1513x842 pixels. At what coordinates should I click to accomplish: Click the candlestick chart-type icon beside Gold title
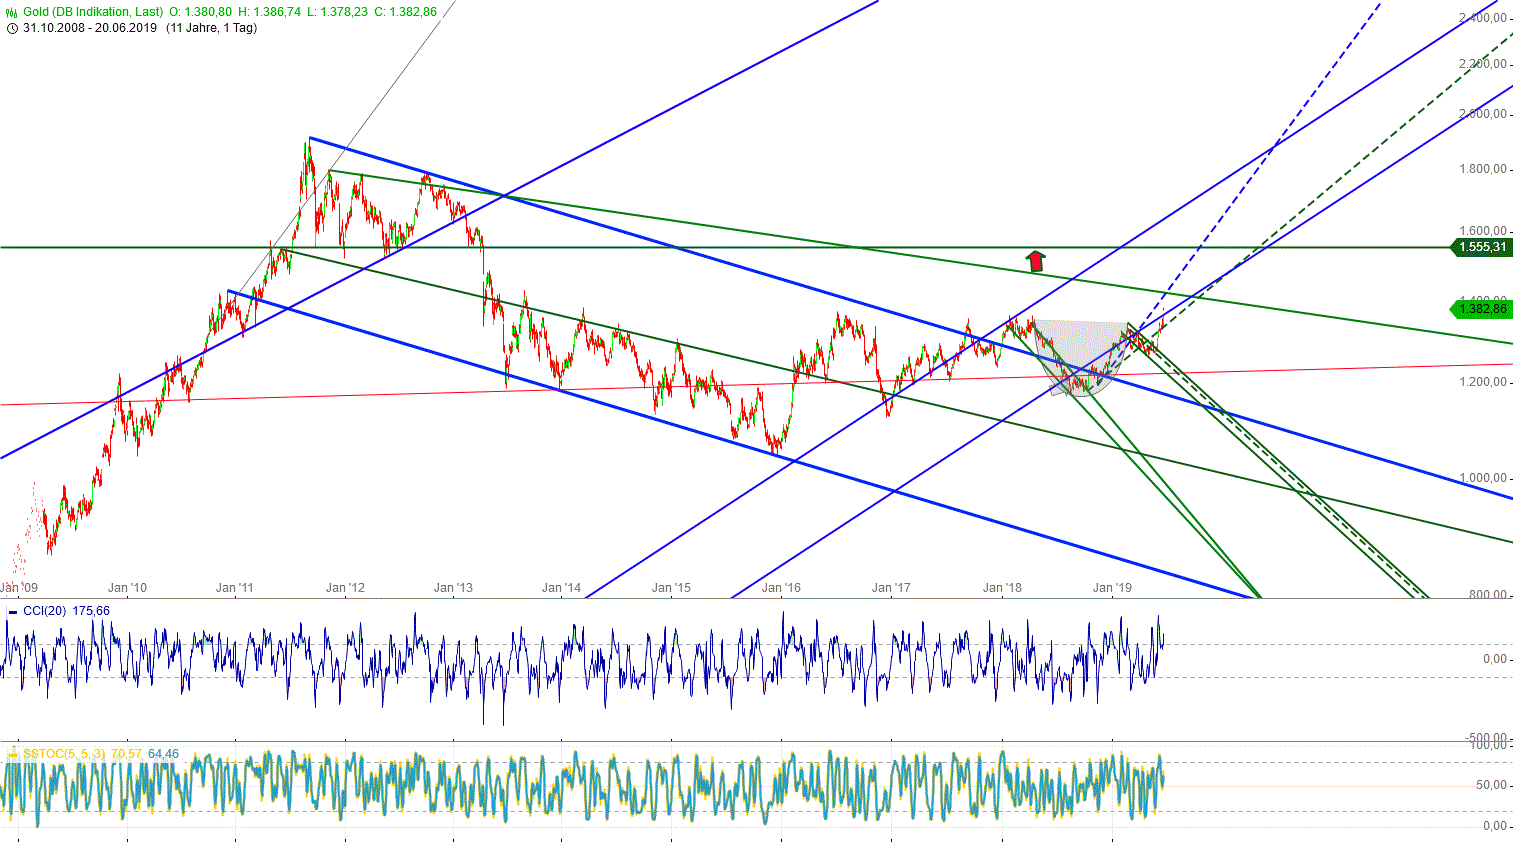point(12,12)
